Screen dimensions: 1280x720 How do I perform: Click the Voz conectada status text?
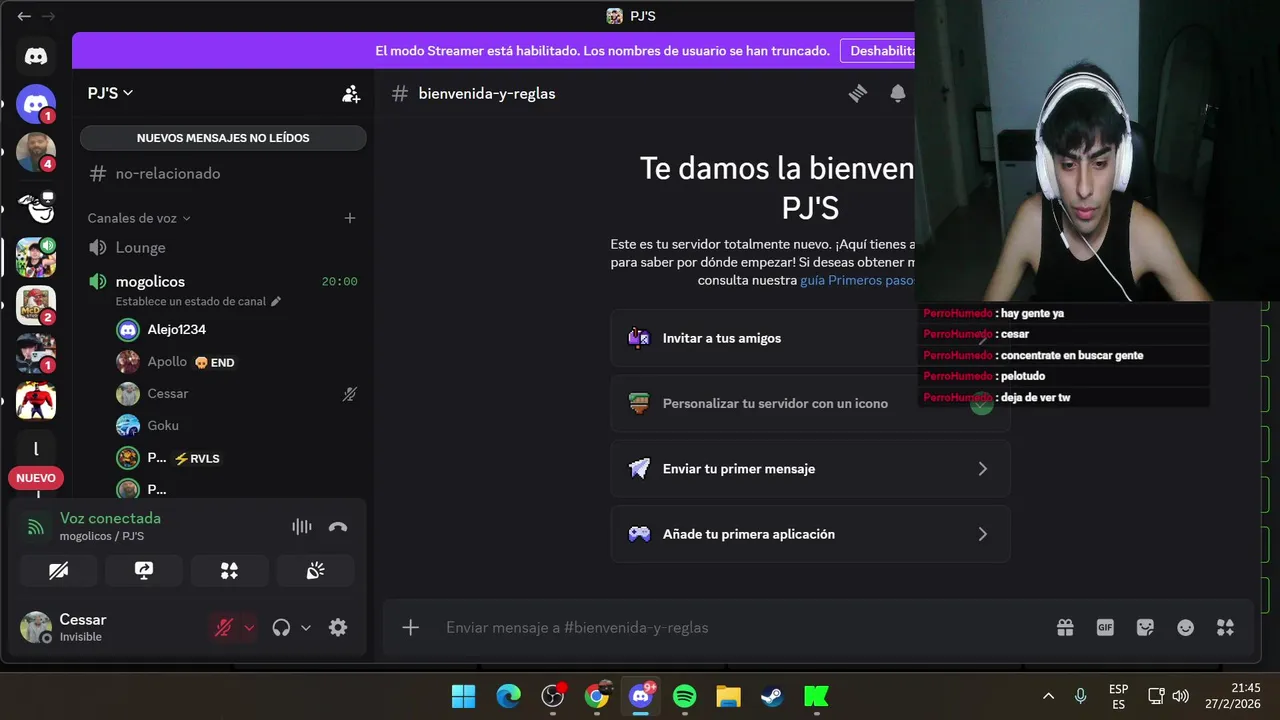point(110,518)
